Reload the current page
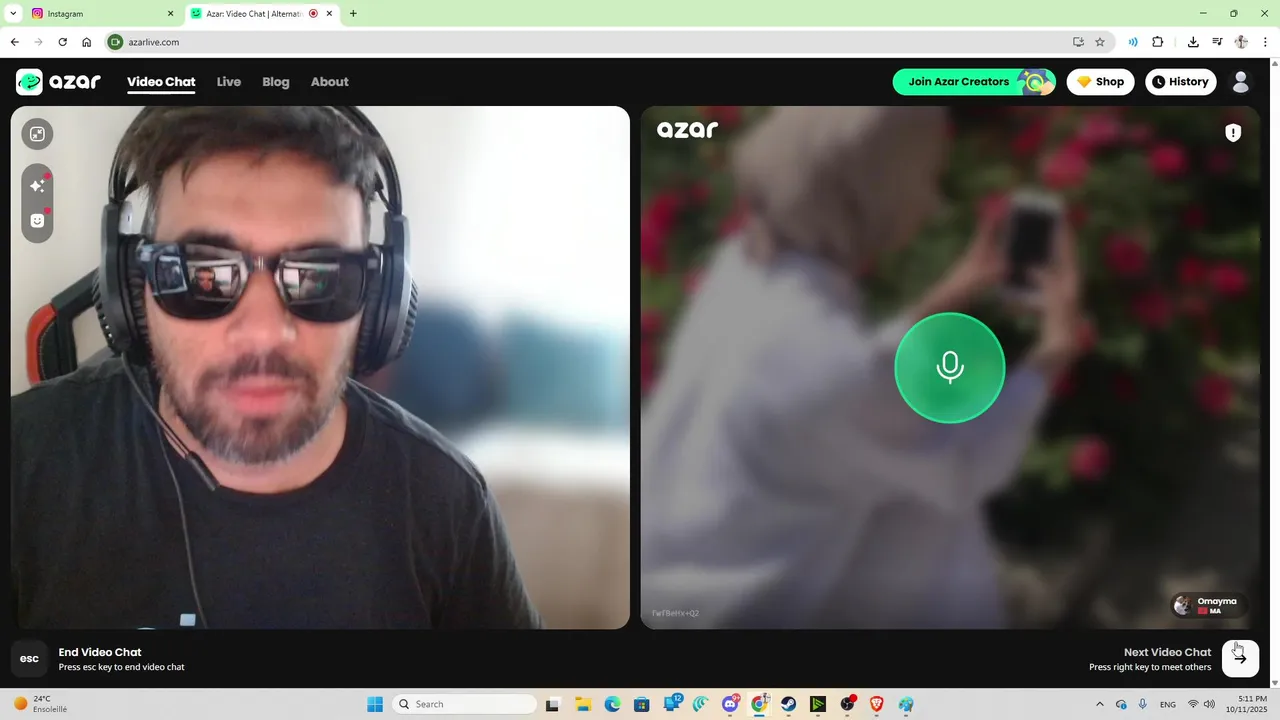The width and height of the screenshot is (1280, 720). click(62, 42)
